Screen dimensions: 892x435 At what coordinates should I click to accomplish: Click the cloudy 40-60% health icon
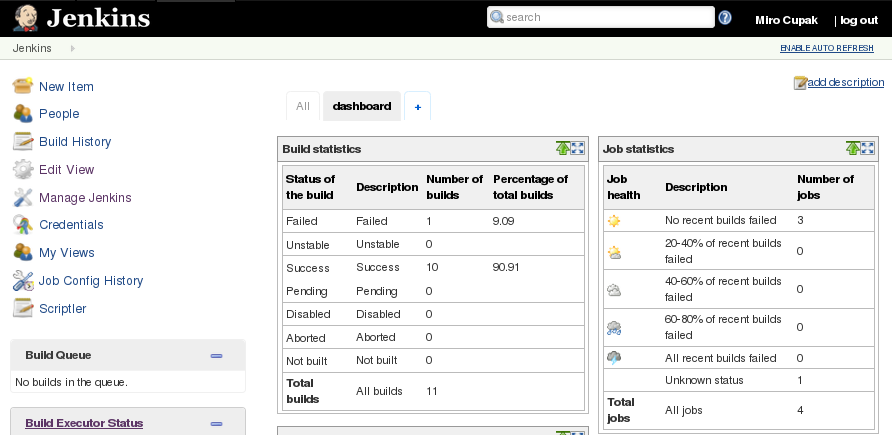[x=614, y=290]
